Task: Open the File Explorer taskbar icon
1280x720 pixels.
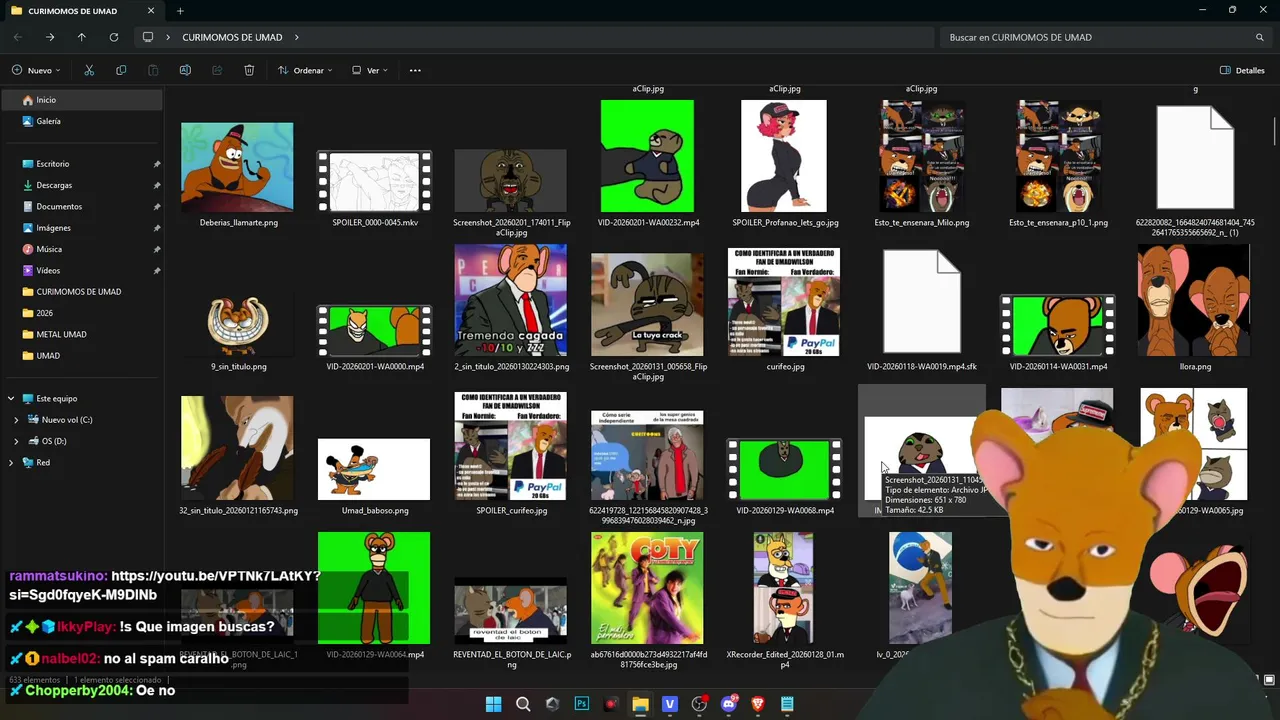Action: (640, 704)
